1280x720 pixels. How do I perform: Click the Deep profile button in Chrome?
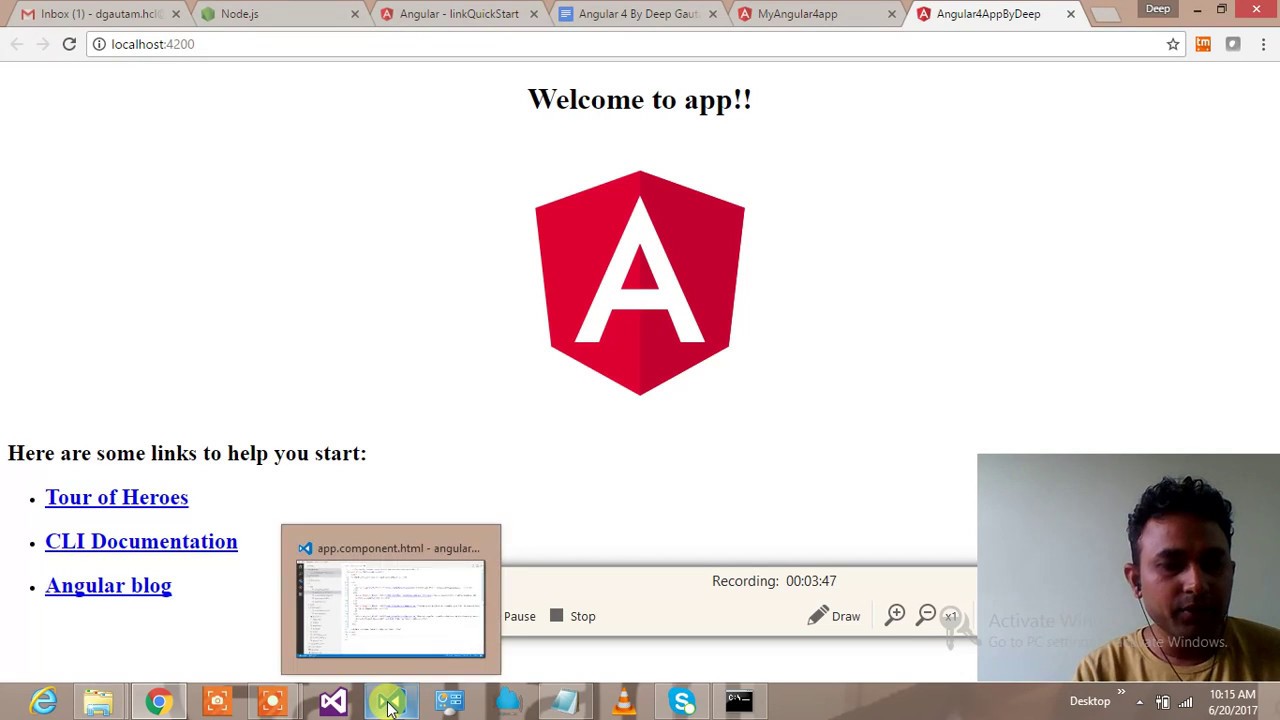tap(1158, 9)
